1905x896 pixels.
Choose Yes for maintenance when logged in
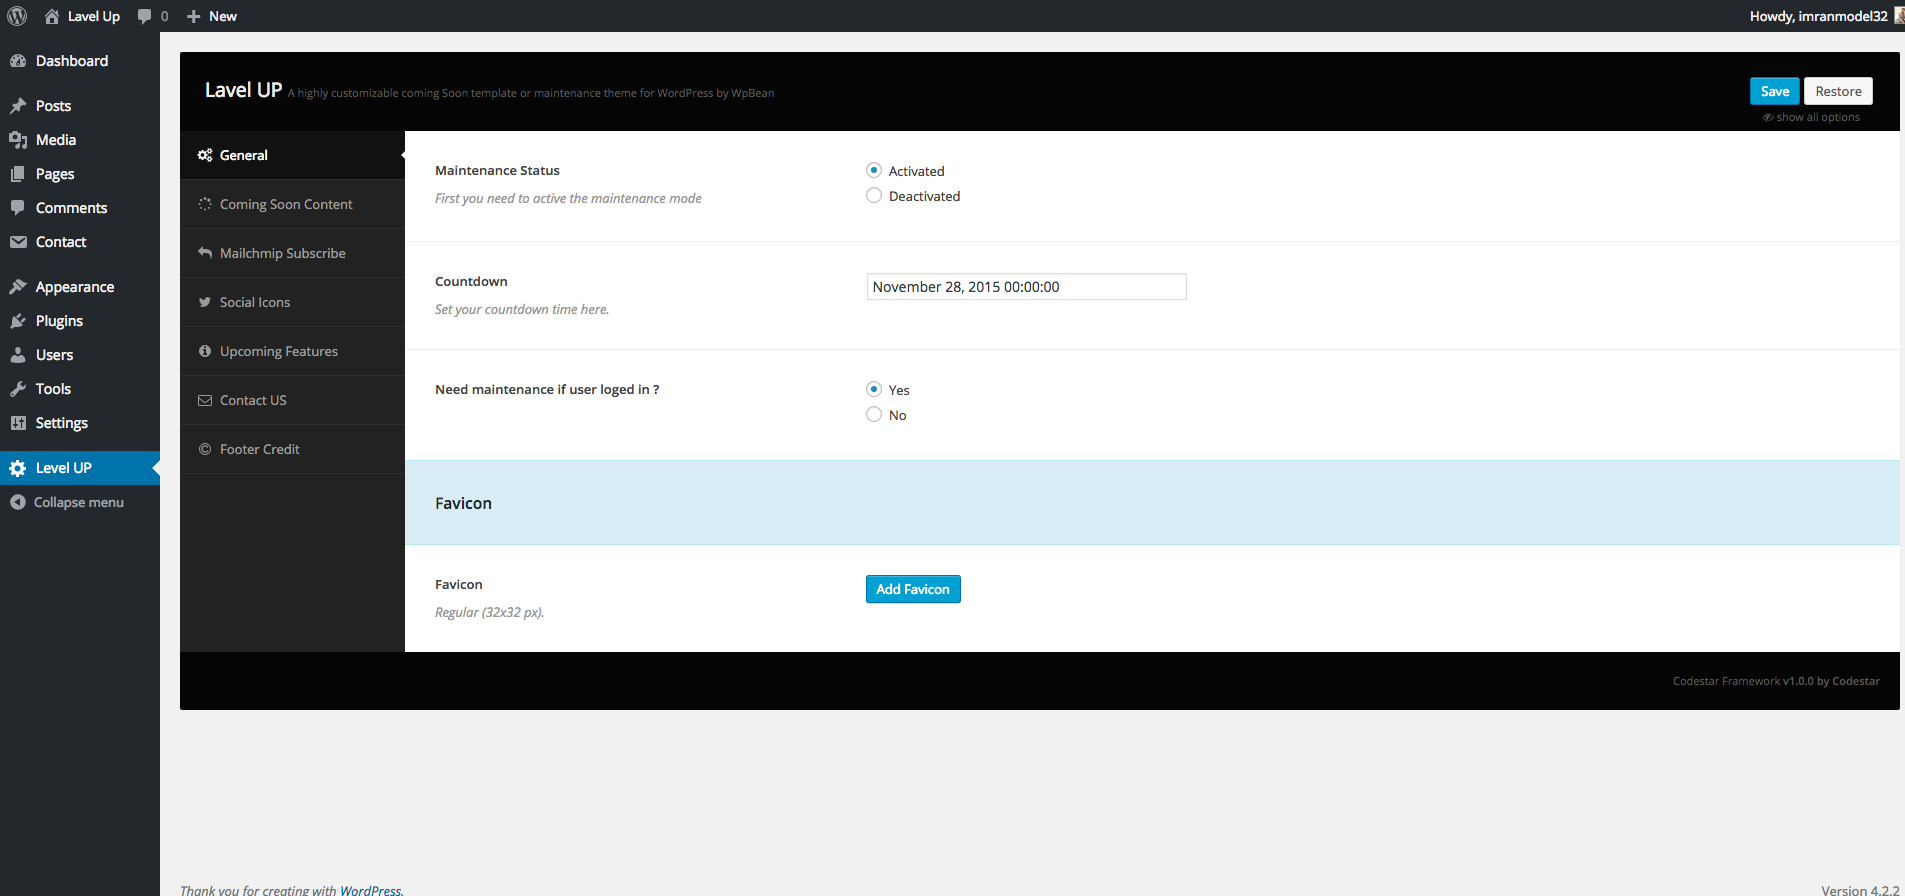point(874,389)
